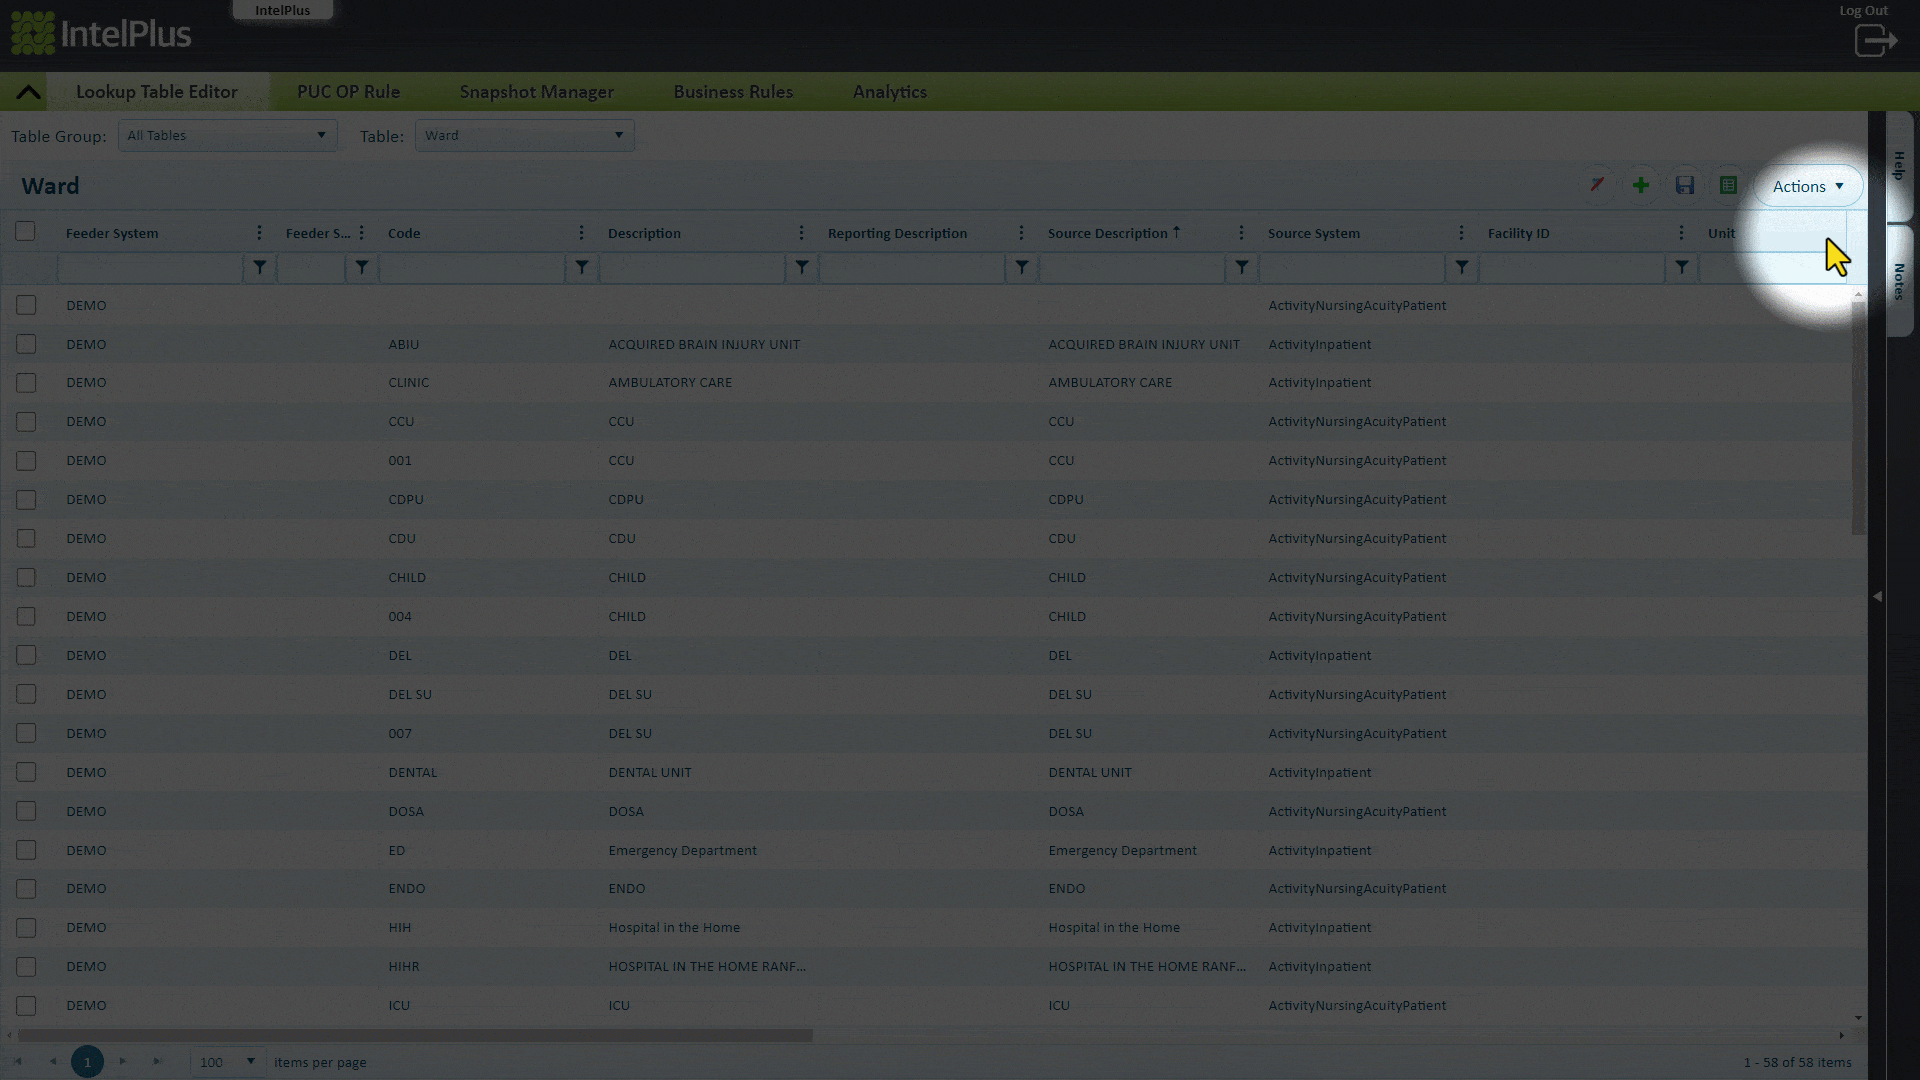Open the Help side panel

click(1899, 165)
